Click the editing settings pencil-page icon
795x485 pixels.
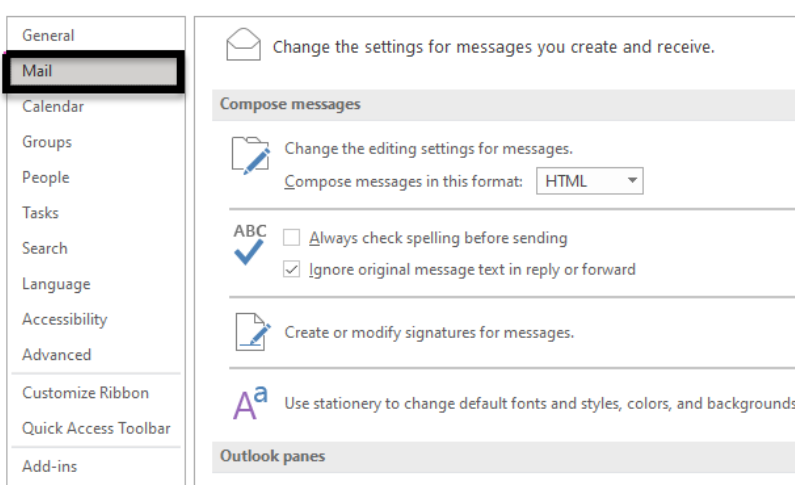[x=250, y=156]
